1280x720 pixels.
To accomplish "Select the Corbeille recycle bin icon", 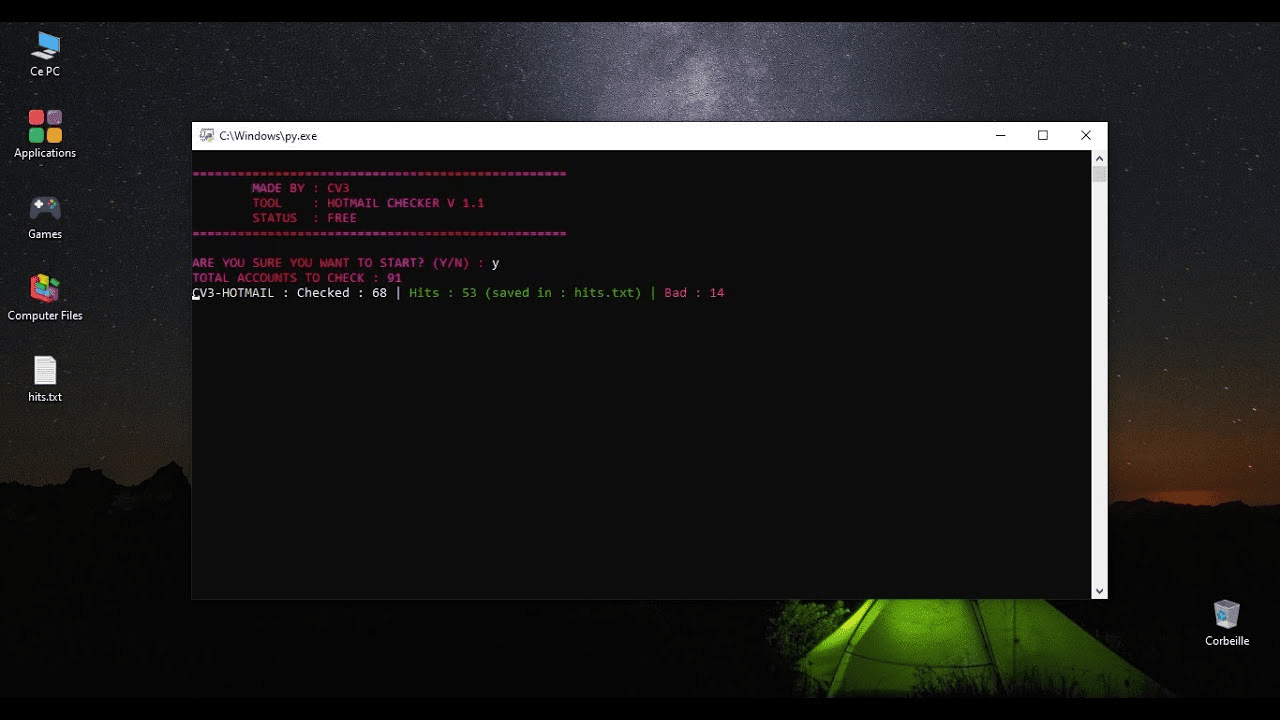I will click(x=1227, y=623).
